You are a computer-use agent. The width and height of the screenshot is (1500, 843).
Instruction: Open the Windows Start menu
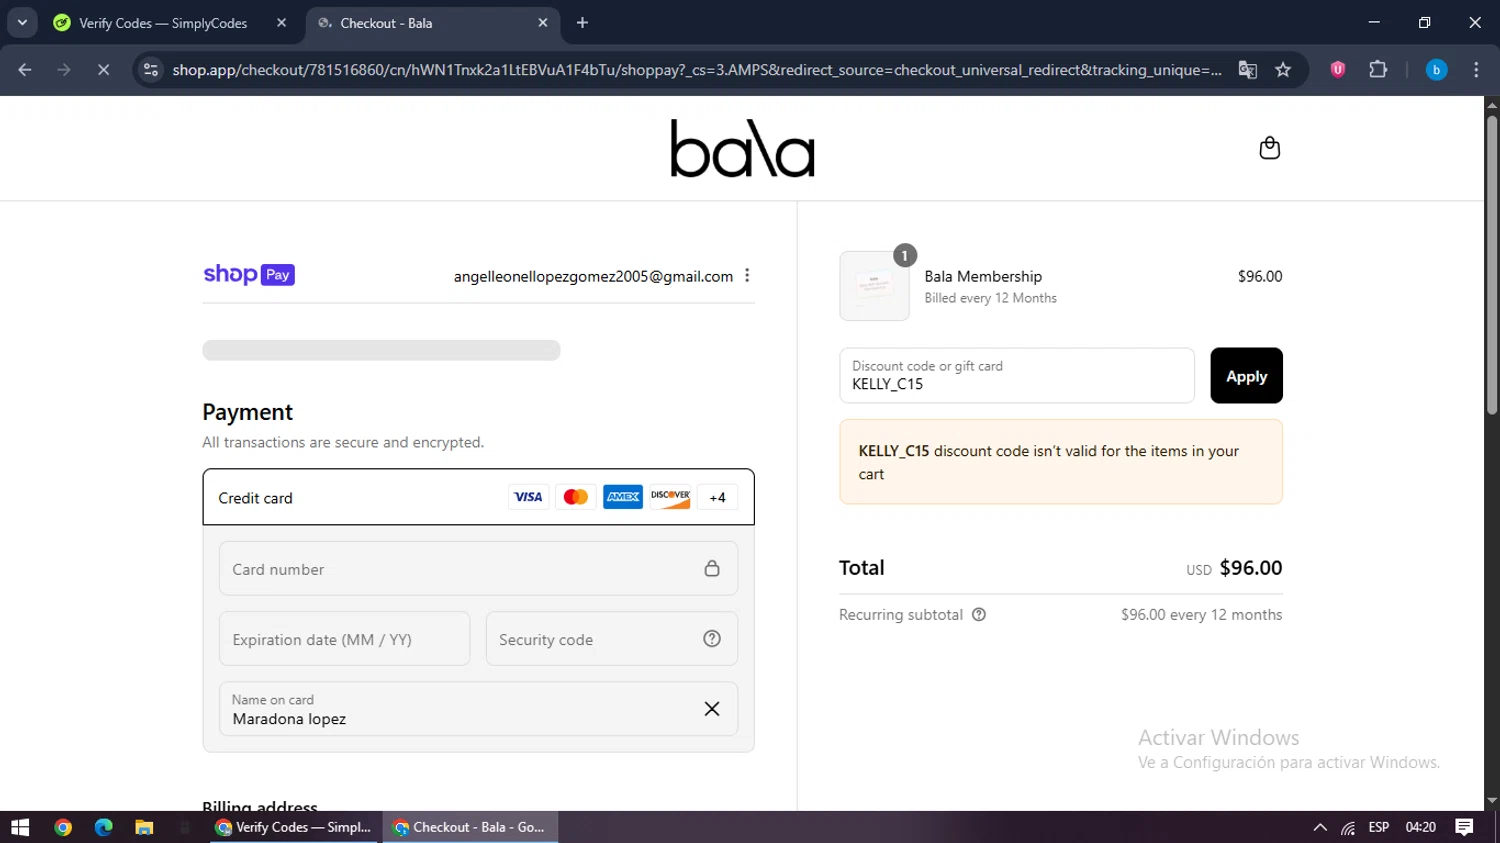coord(20,827)
